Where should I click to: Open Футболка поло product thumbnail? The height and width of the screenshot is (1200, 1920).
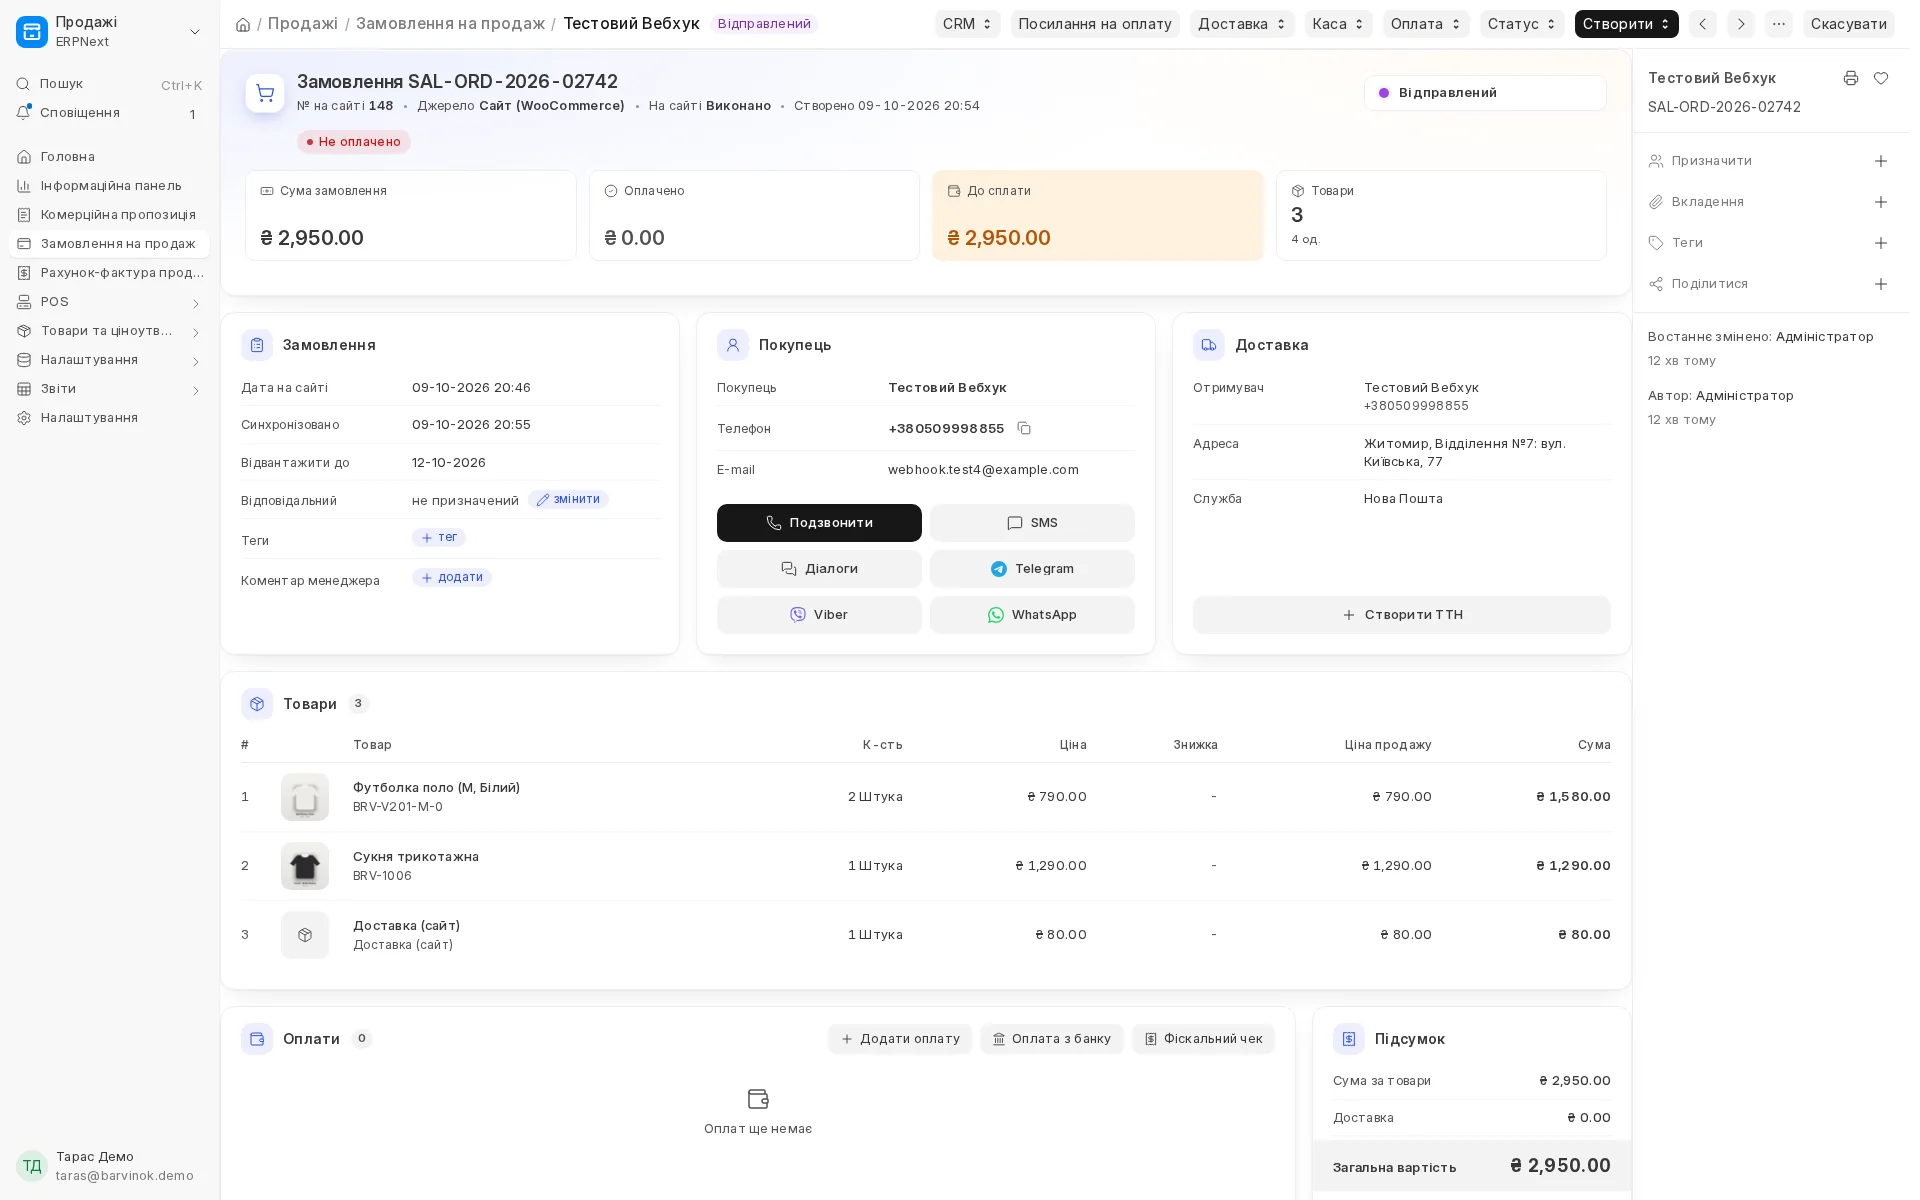(305, 797)
